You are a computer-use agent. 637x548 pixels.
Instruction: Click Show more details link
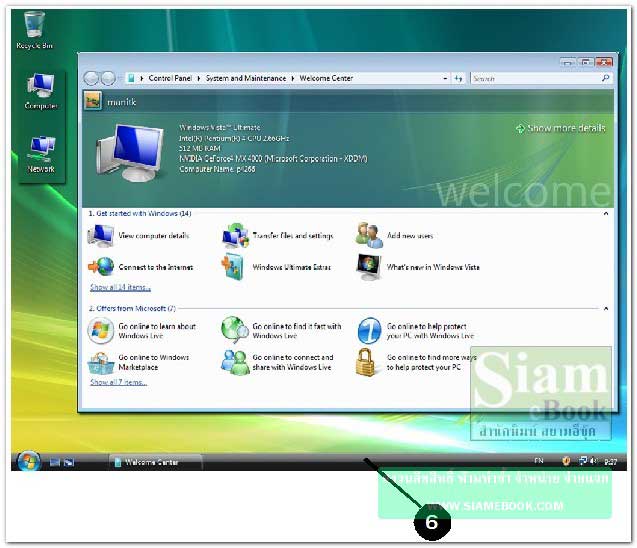(x=561, y=128)
